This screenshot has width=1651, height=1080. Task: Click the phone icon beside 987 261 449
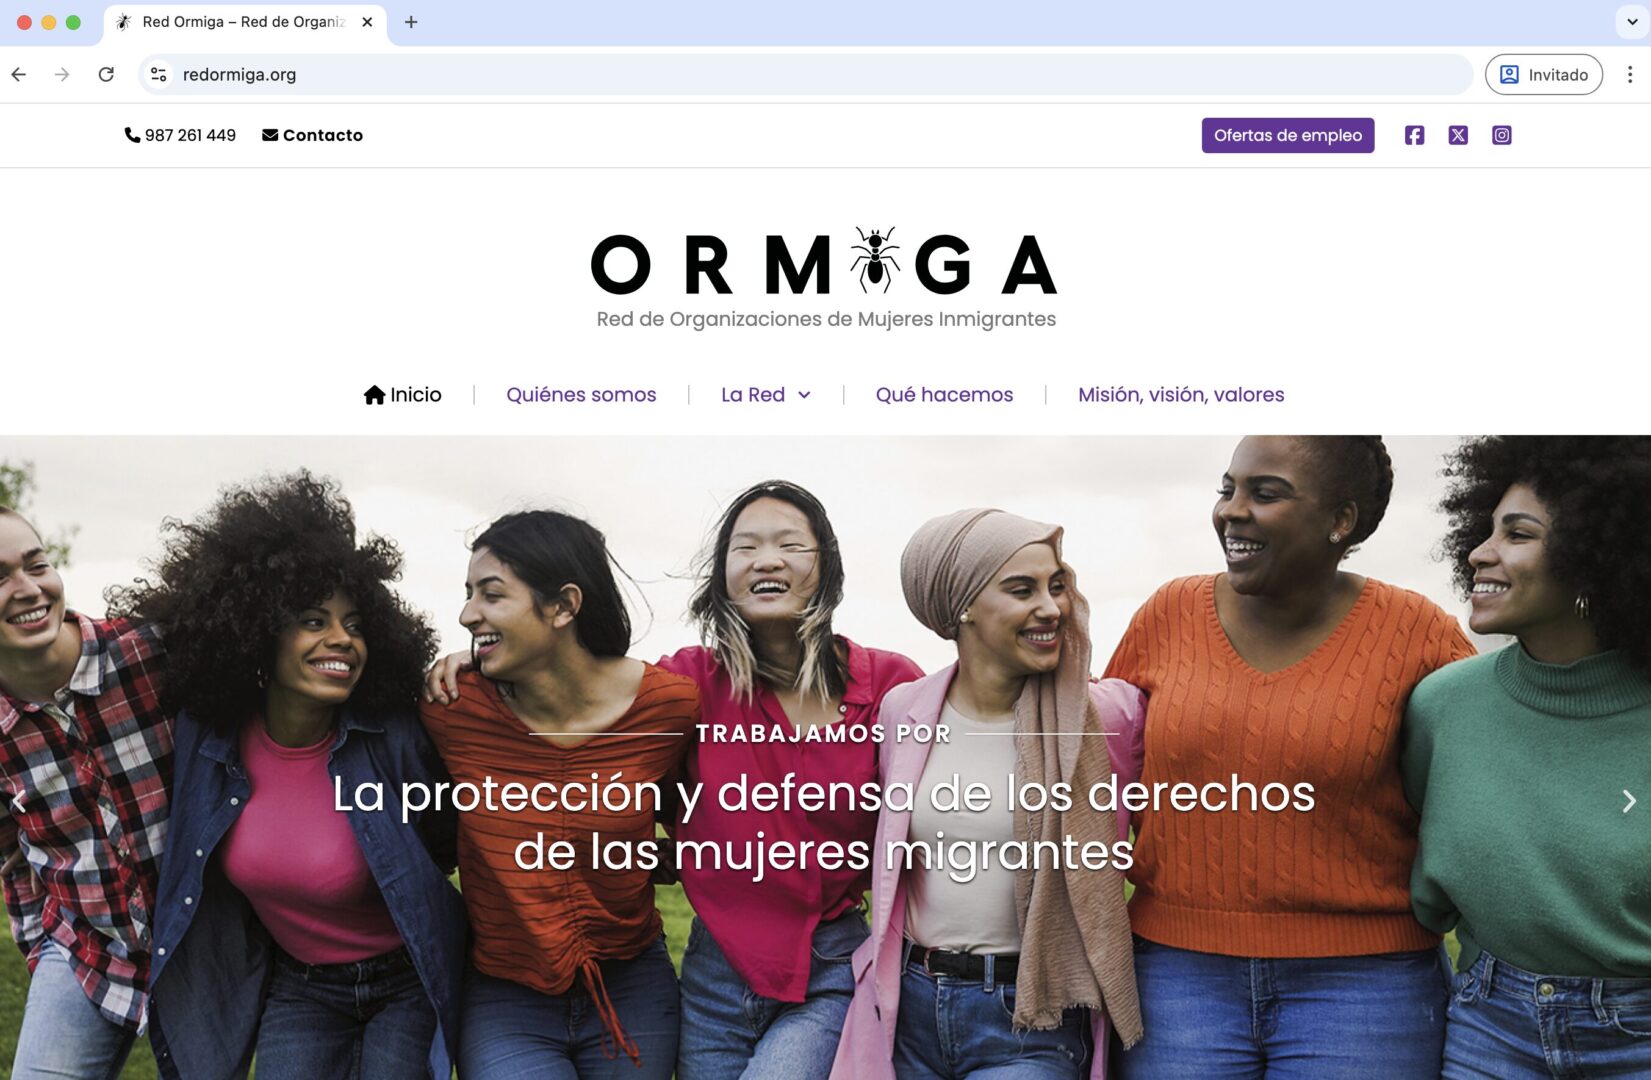tap(132, 135)
